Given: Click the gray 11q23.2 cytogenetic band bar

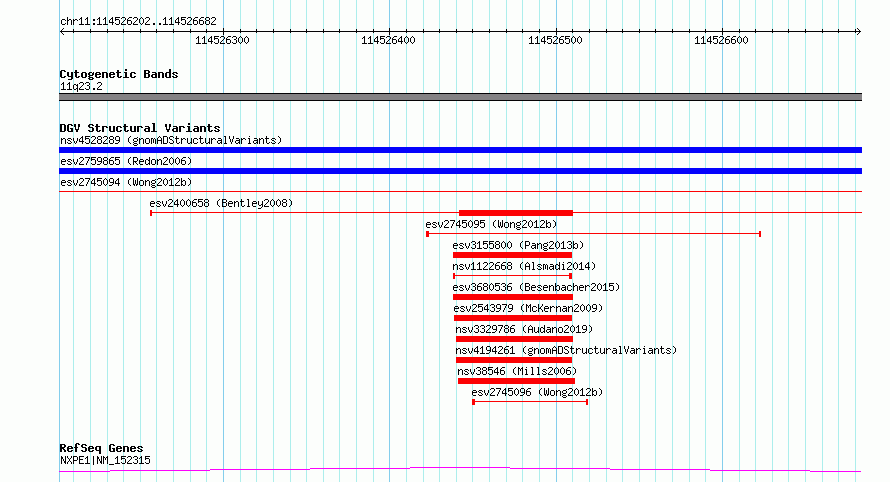Looking at the screenshot, I should pos(460,97).
